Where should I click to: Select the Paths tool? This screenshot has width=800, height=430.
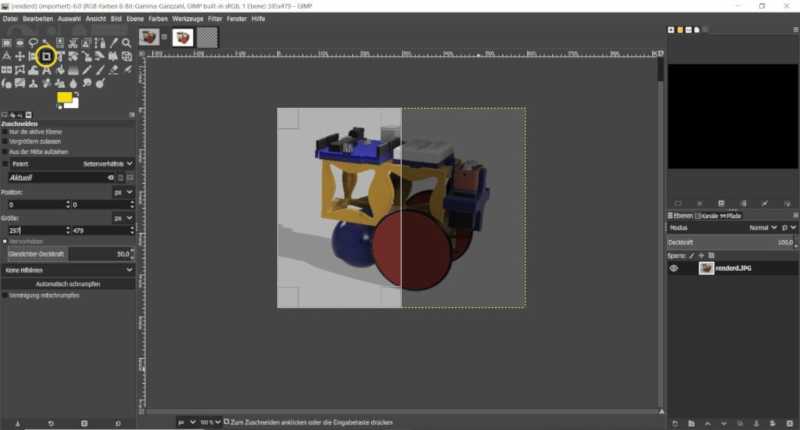coord(100,43)
